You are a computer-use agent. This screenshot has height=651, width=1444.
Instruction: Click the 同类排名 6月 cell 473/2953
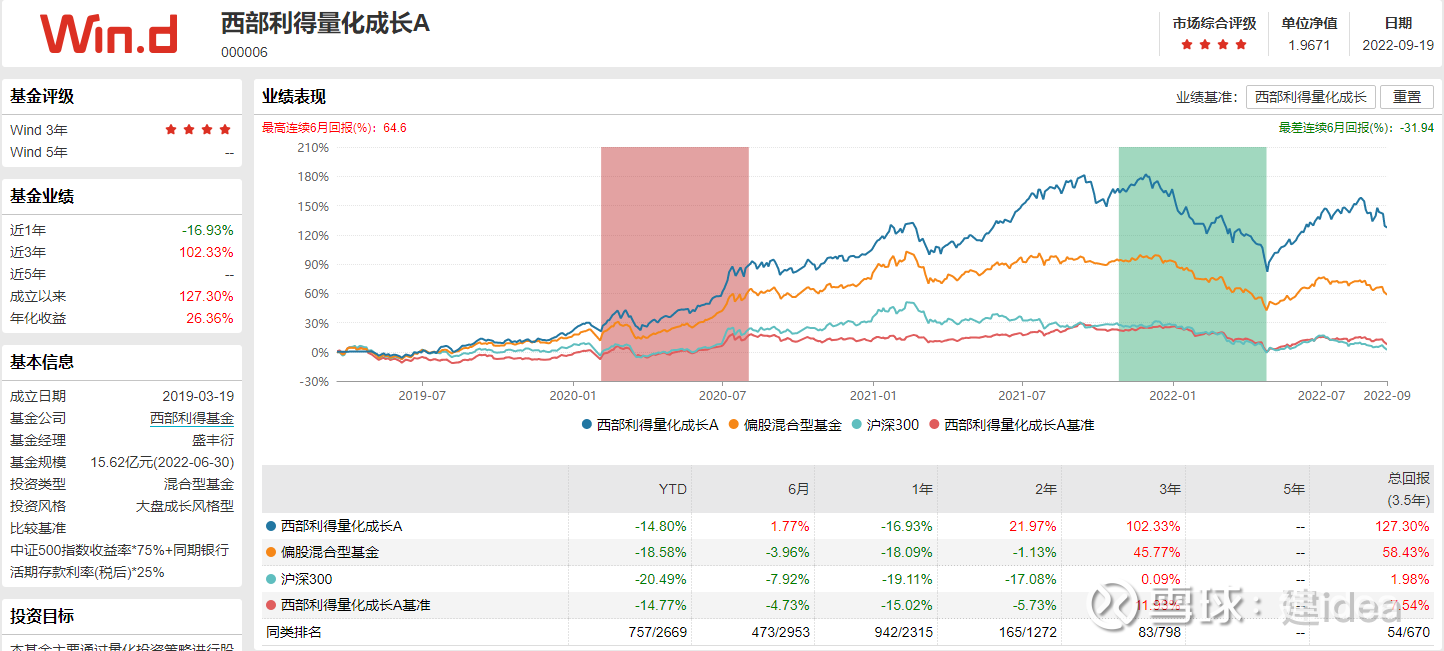(780, 632)
